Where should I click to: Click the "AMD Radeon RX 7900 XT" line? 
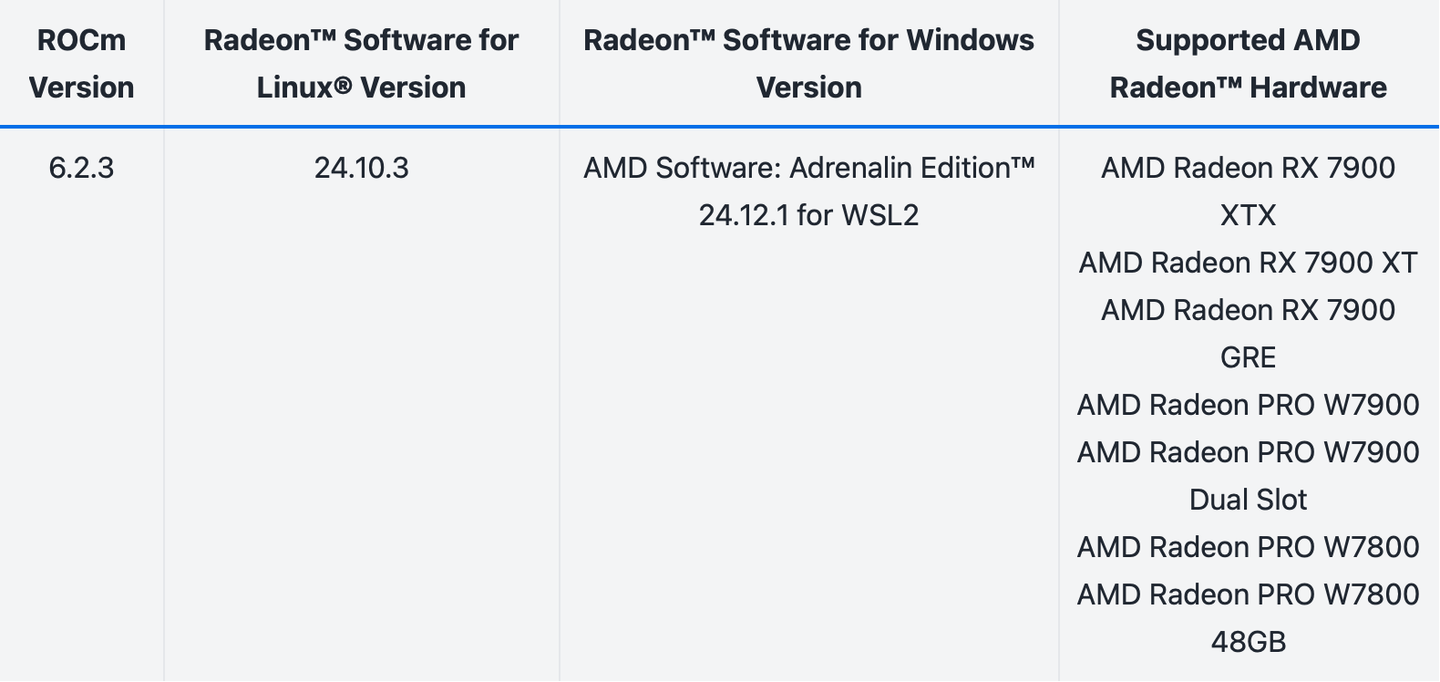coord(1248,263)
